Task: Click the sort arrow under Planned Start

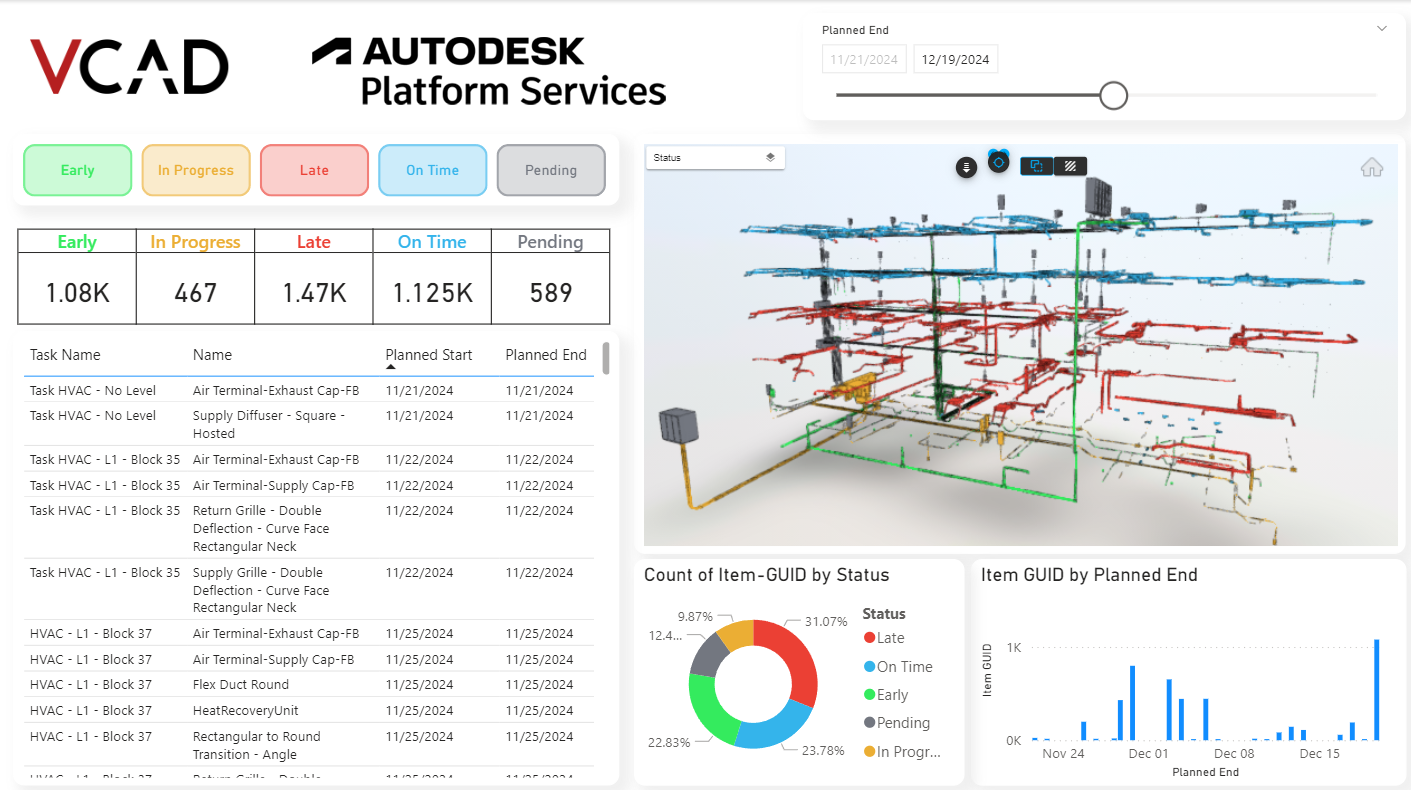Action: click(x=391, y=368)
